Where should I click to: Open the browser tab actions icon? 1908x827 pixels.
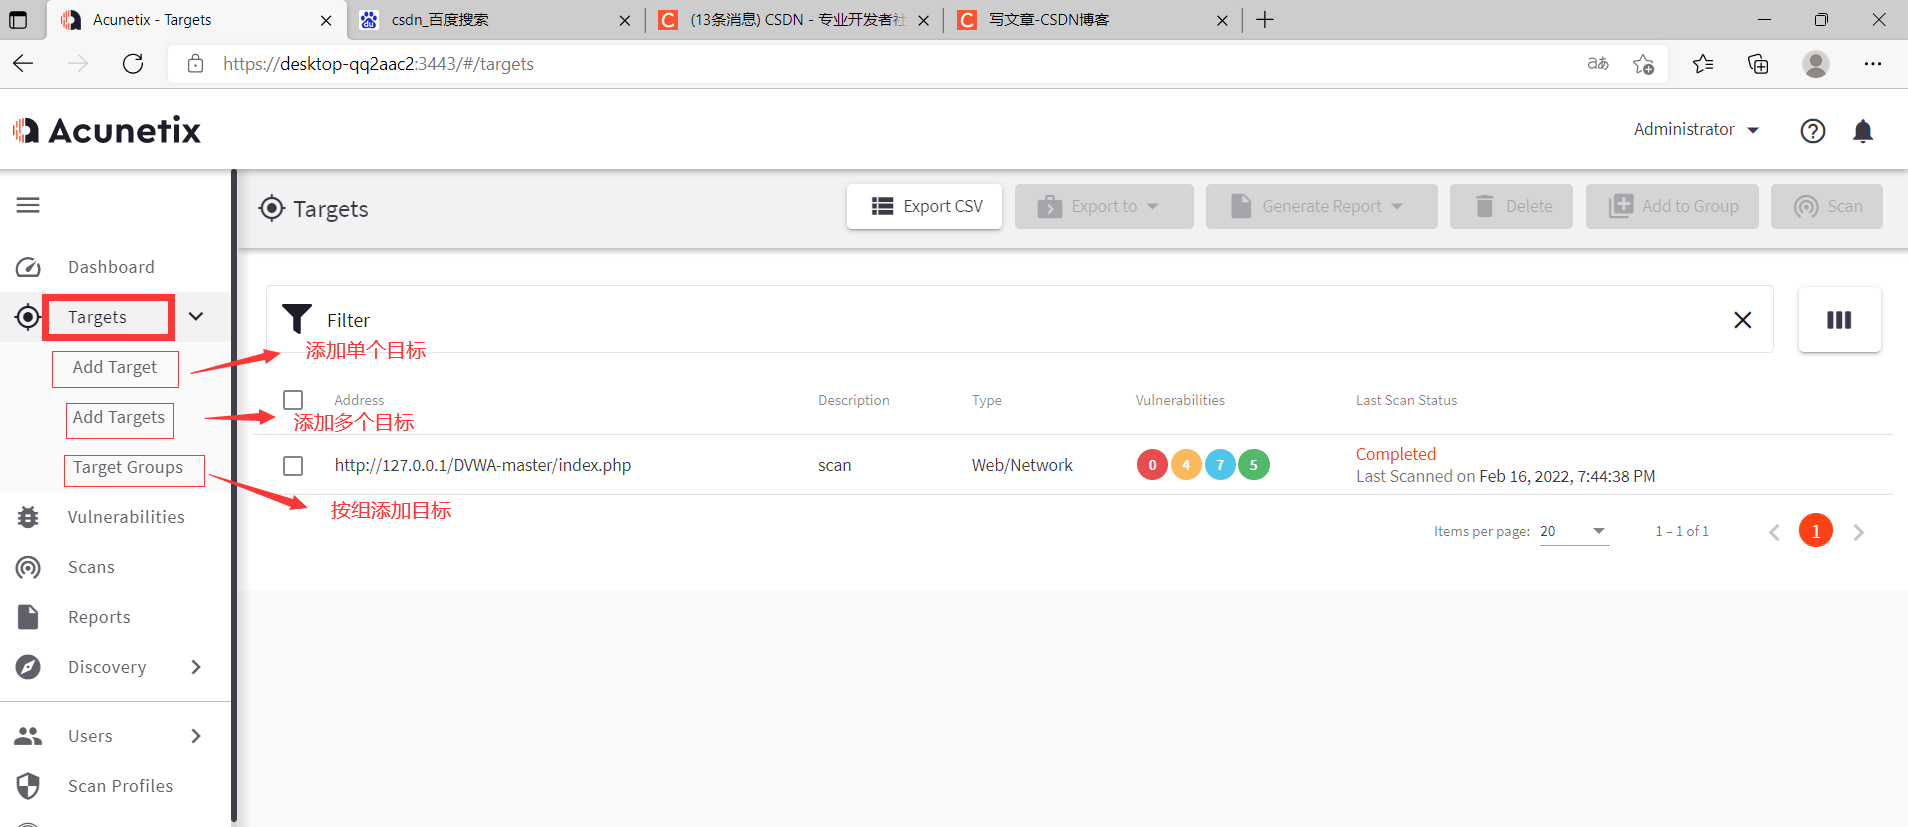coord(18,20)
